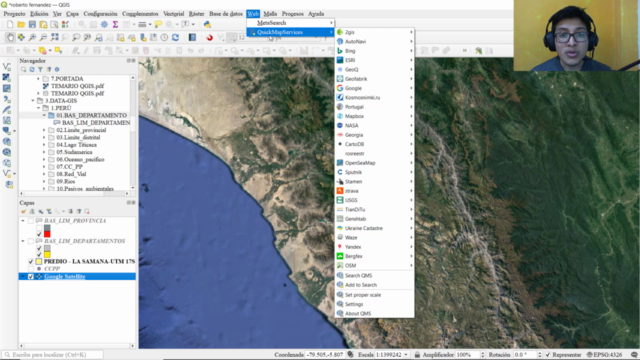Create a new project with blank page icon
Screen dimensions: 640x360
(10, 25)
